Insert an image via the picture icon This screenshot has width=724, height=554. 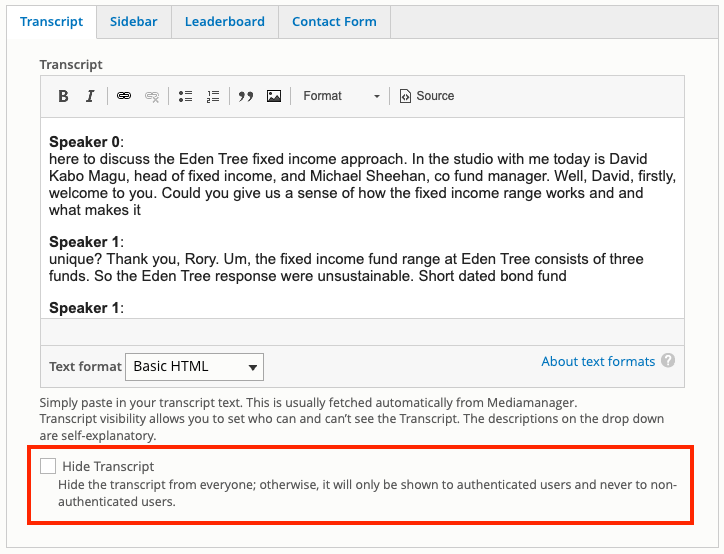(274, 96)
